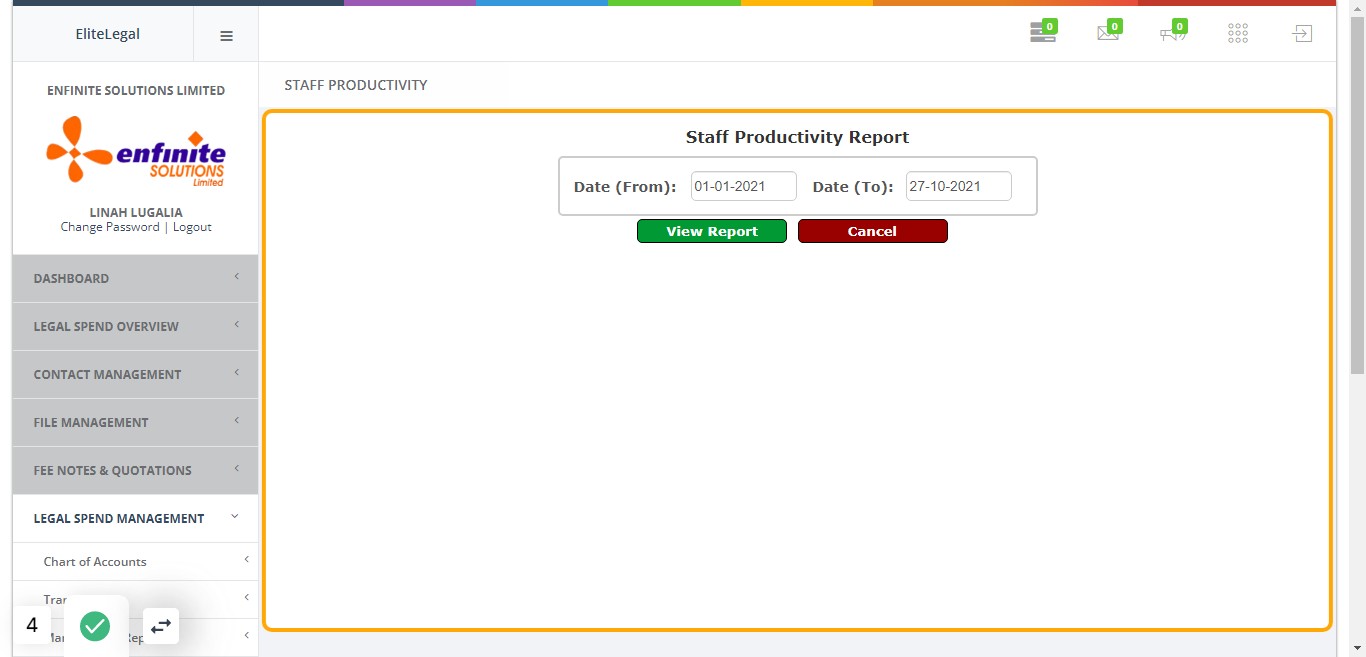Expand the Dashboard menu
Screen dimensions: 1366x657
point(135,278)
